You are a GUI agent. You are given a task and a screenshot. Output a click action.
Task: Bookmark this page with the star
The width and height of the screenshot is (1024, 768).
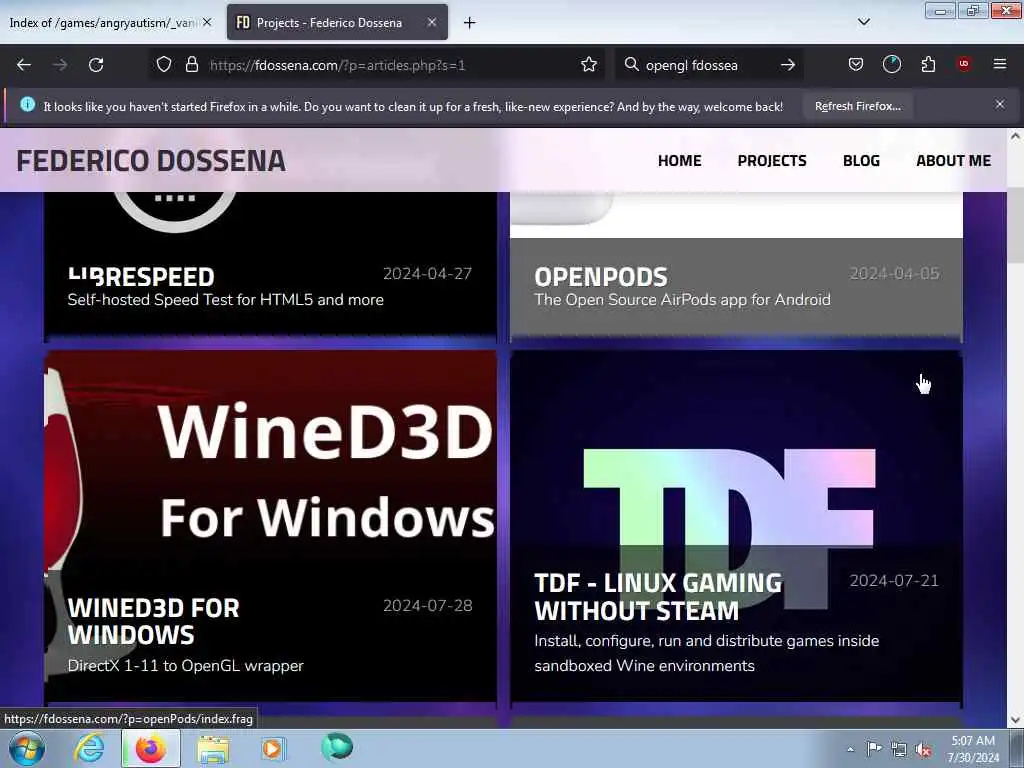(588, 65)
